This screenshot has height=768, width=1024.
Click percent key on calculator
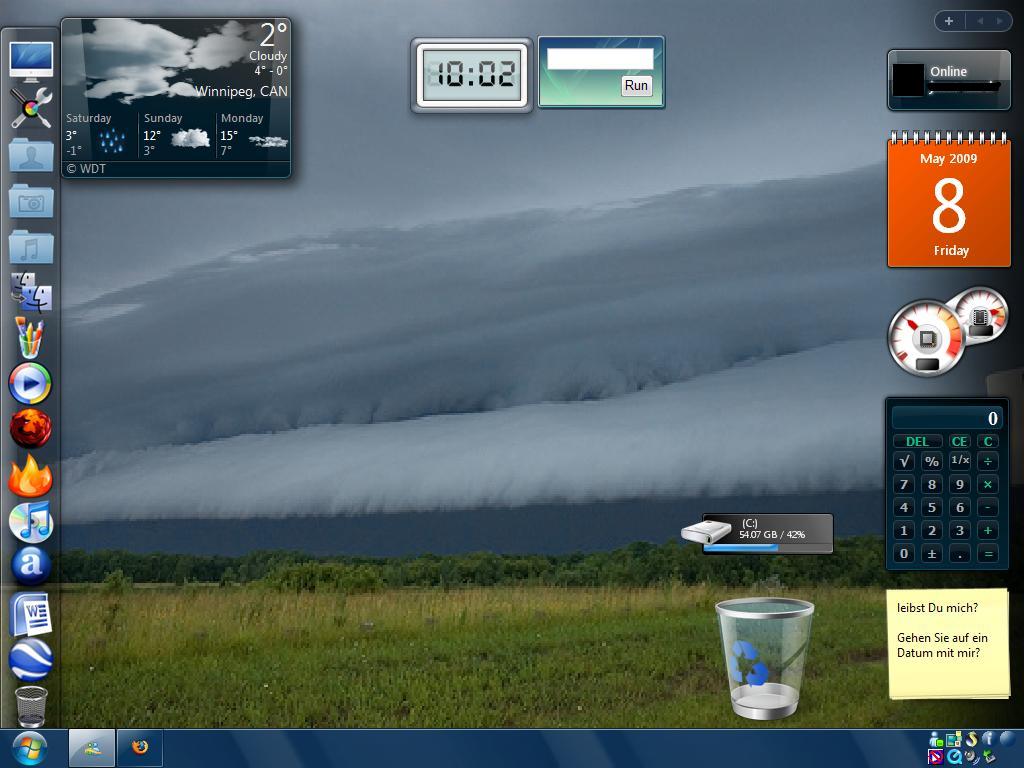[x=932, y=461]
